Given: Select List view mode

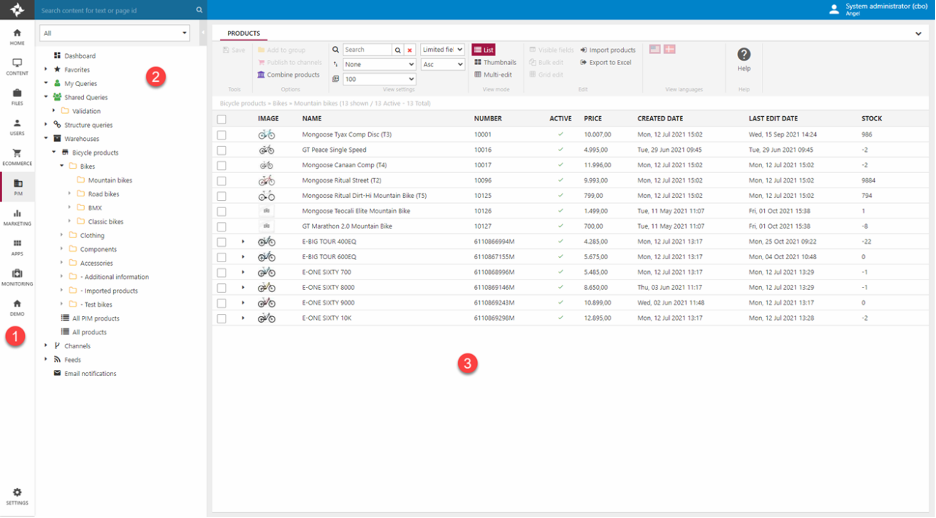Looking at the screenshot, I should pyautogui.click(x=484, y=50).
